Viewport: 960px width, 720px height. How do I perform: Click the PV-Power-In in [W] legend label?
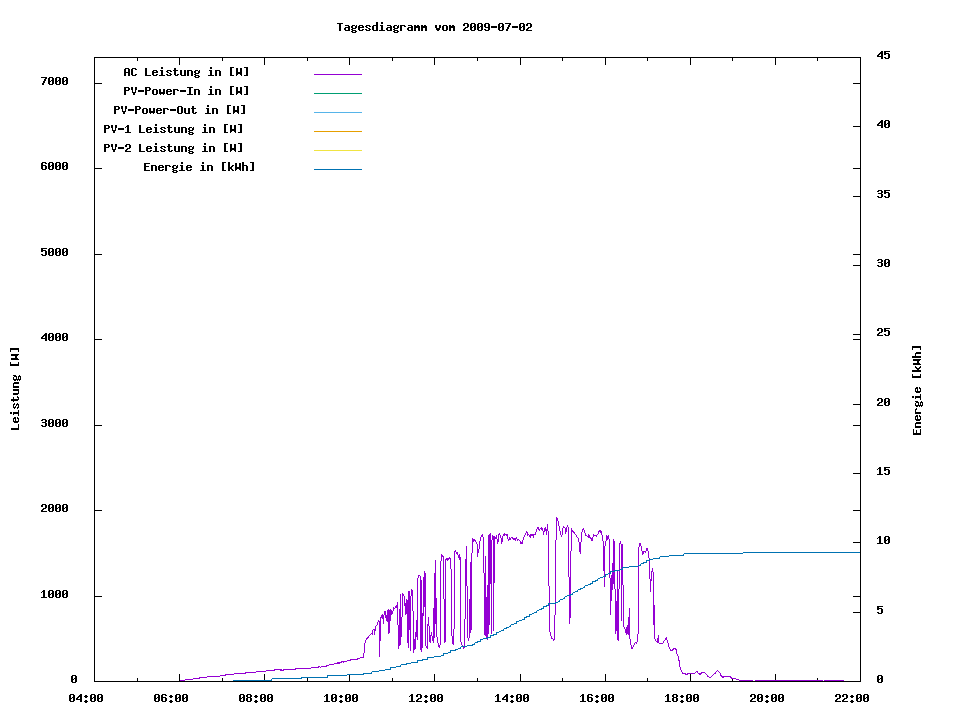click(x=186, y=91)
